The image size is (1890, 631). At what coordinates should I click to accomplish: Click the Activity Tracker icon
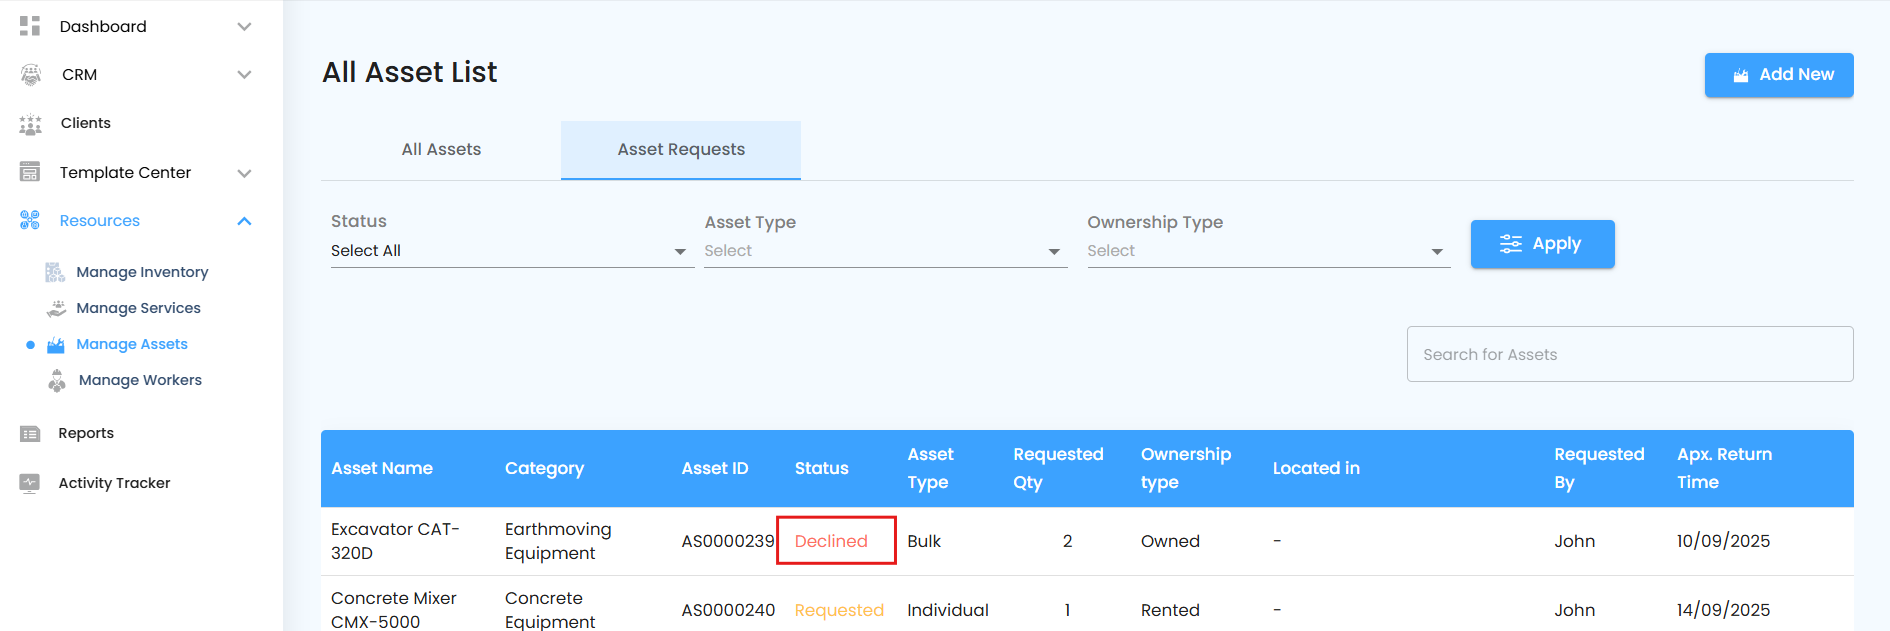[x=30, y=483]
